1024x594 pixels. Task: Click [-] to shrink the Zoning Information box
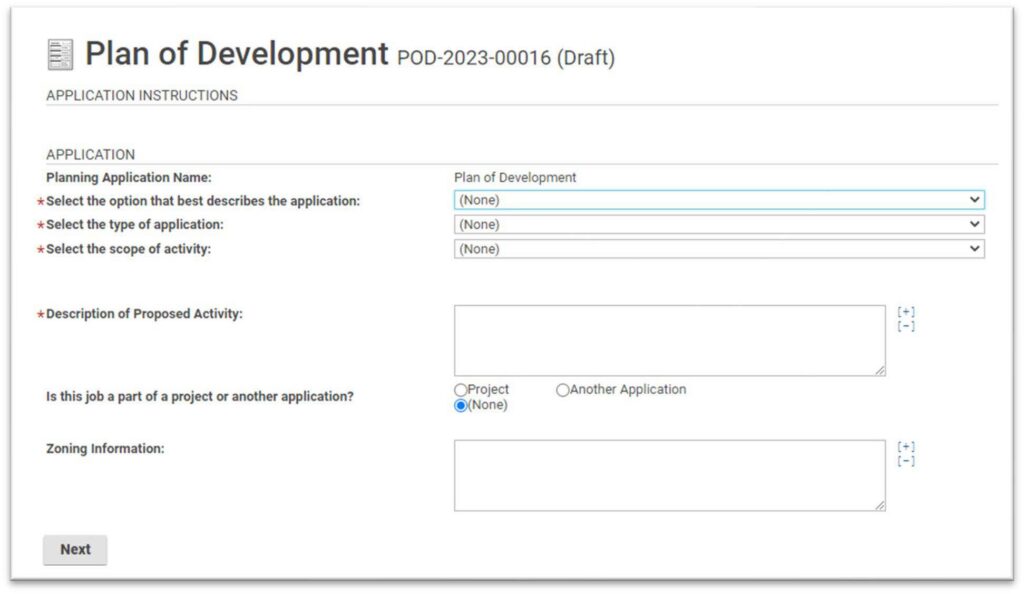pos(905,462)
